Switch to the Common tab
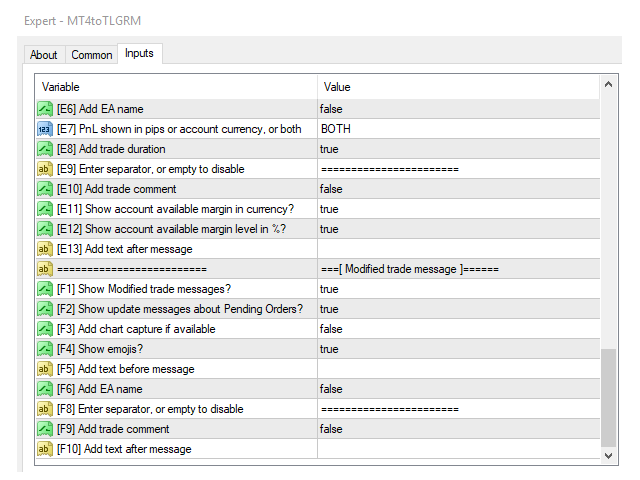Viewport: 640px width, 480px height. tap(92, 55)
